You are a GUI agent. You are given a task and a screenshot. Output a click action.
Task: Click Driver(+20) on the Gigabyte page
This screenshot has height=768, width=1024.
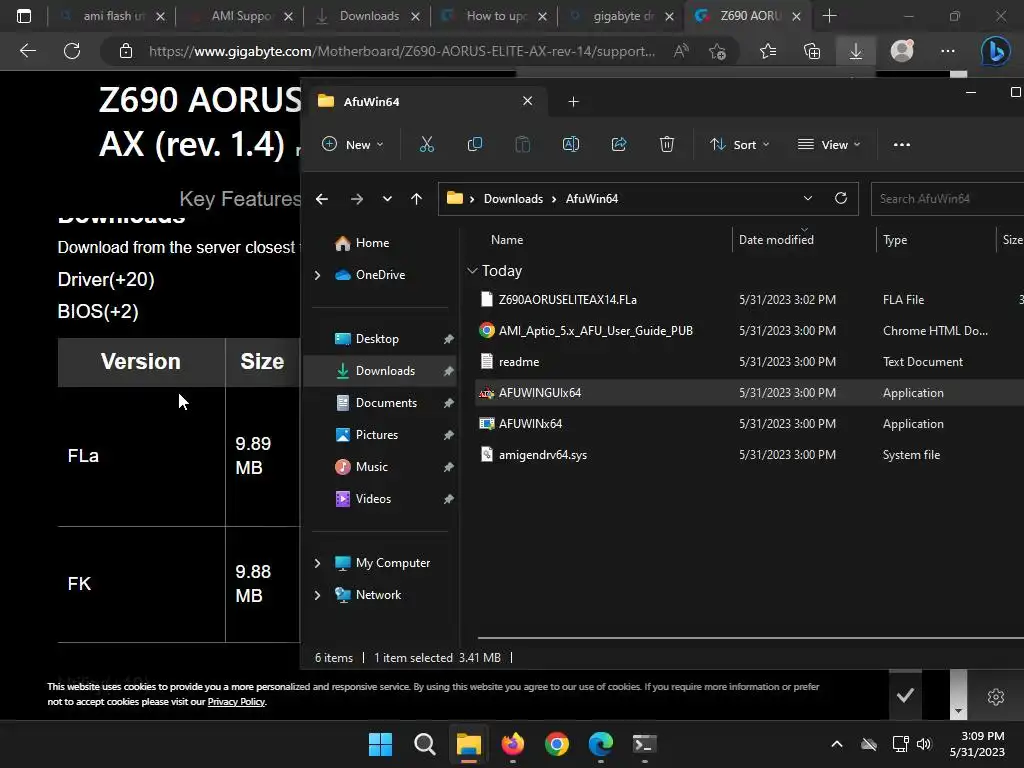click(x=106, y=280)
